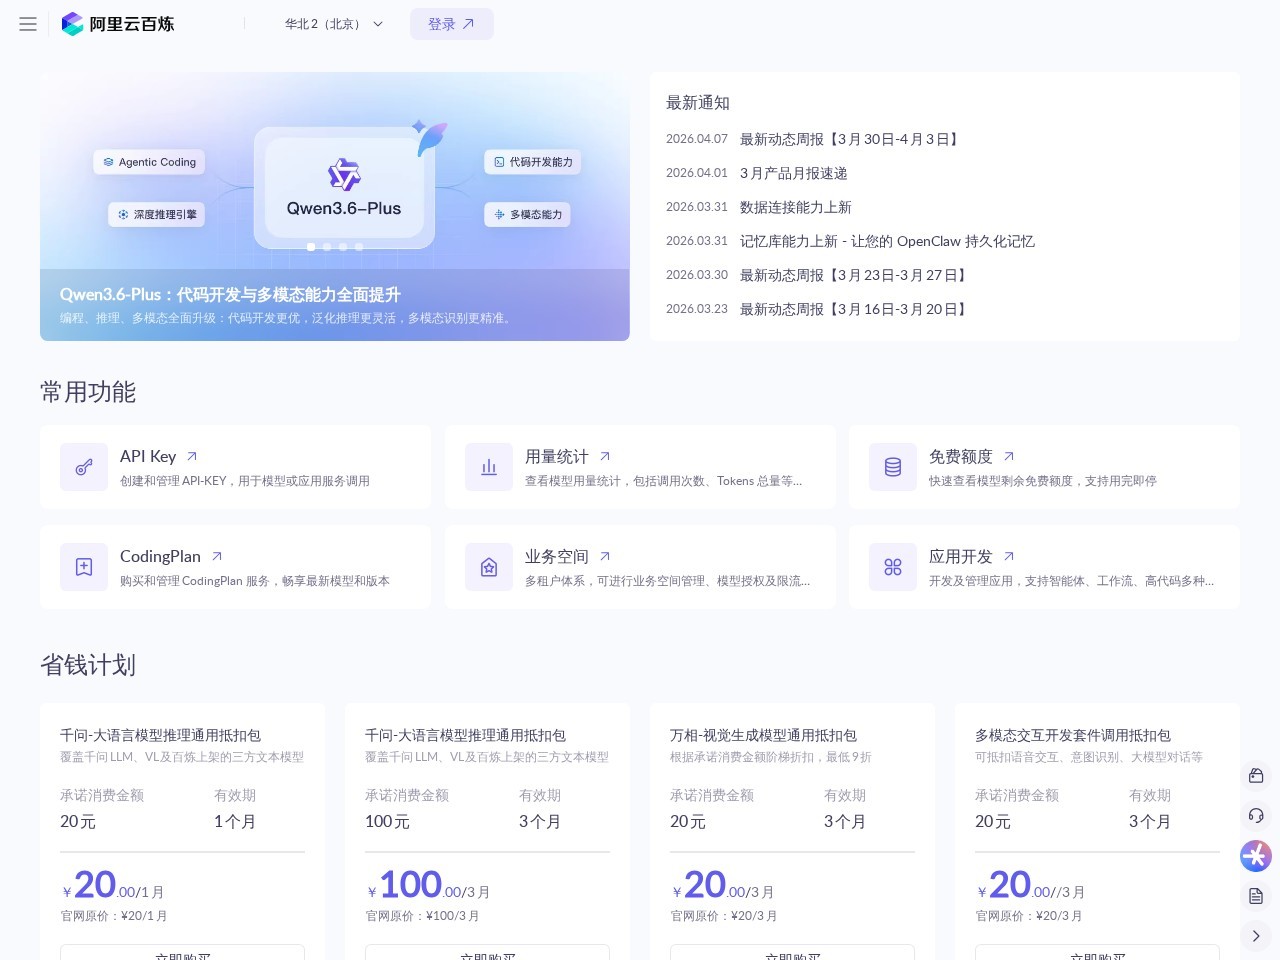Click the 阿里云百炼 logo

coord(118,24)
